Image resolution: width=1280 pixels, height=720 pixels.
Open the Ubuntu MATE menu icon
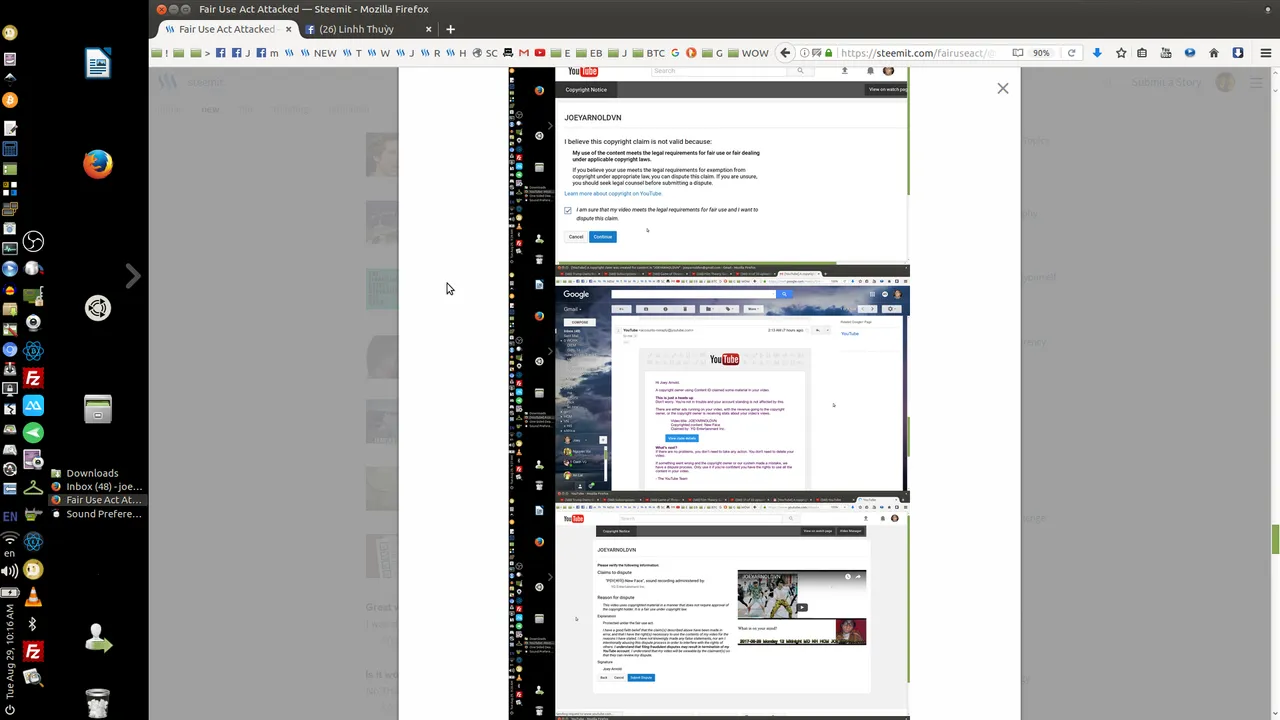pos(98,308)
